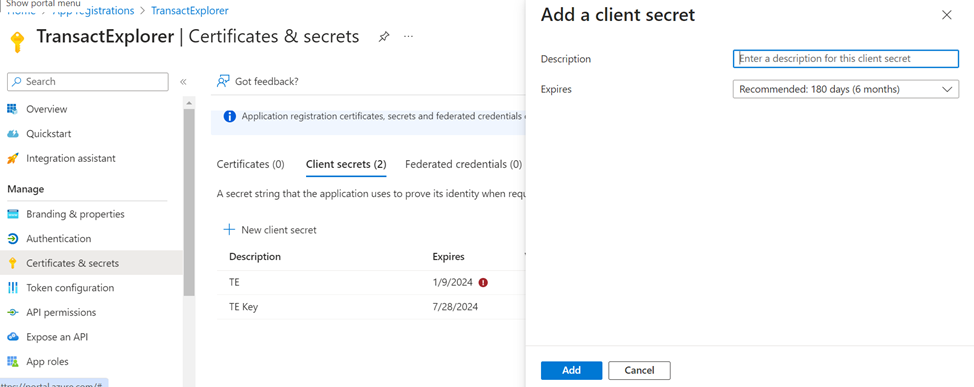Click the blue Add button
Image resolution: width=974 pixels, height=387 pixels.
tap(571, 370)
